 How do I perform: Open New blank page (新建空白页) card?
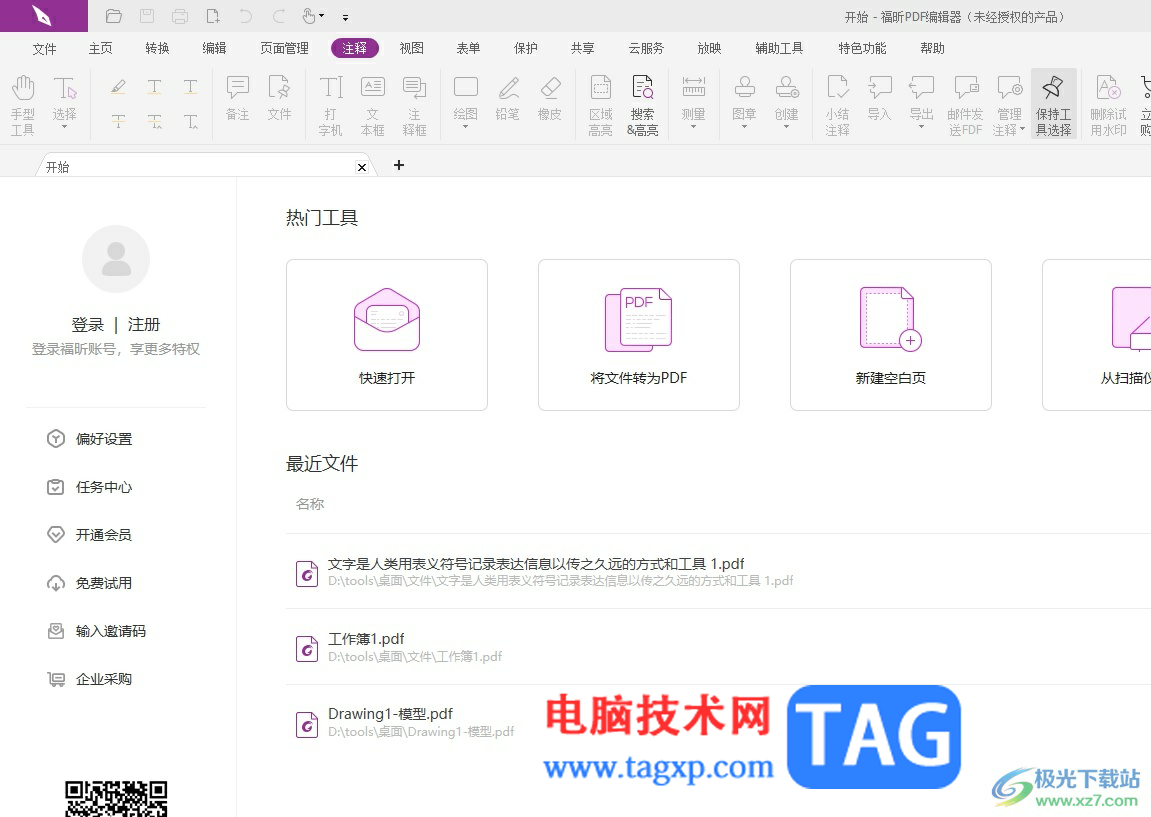pos(890,335)
